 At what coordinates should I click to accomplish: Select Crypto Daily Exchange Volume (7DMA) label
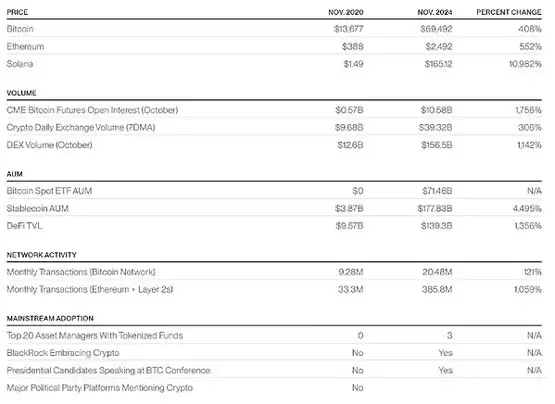click(81, 127)
